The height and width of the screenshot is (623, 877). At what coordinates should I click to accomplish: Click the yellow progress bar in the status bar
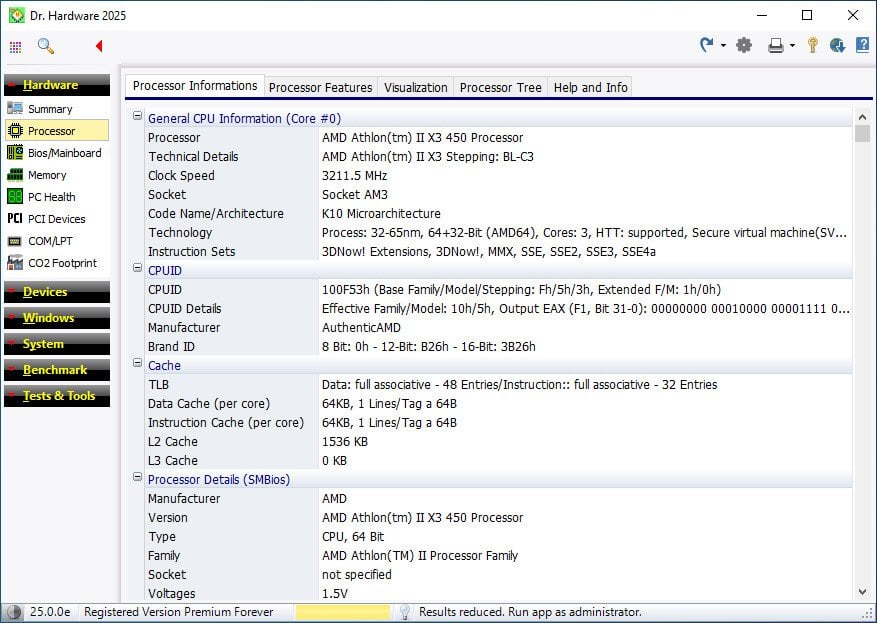pos(343,611)
